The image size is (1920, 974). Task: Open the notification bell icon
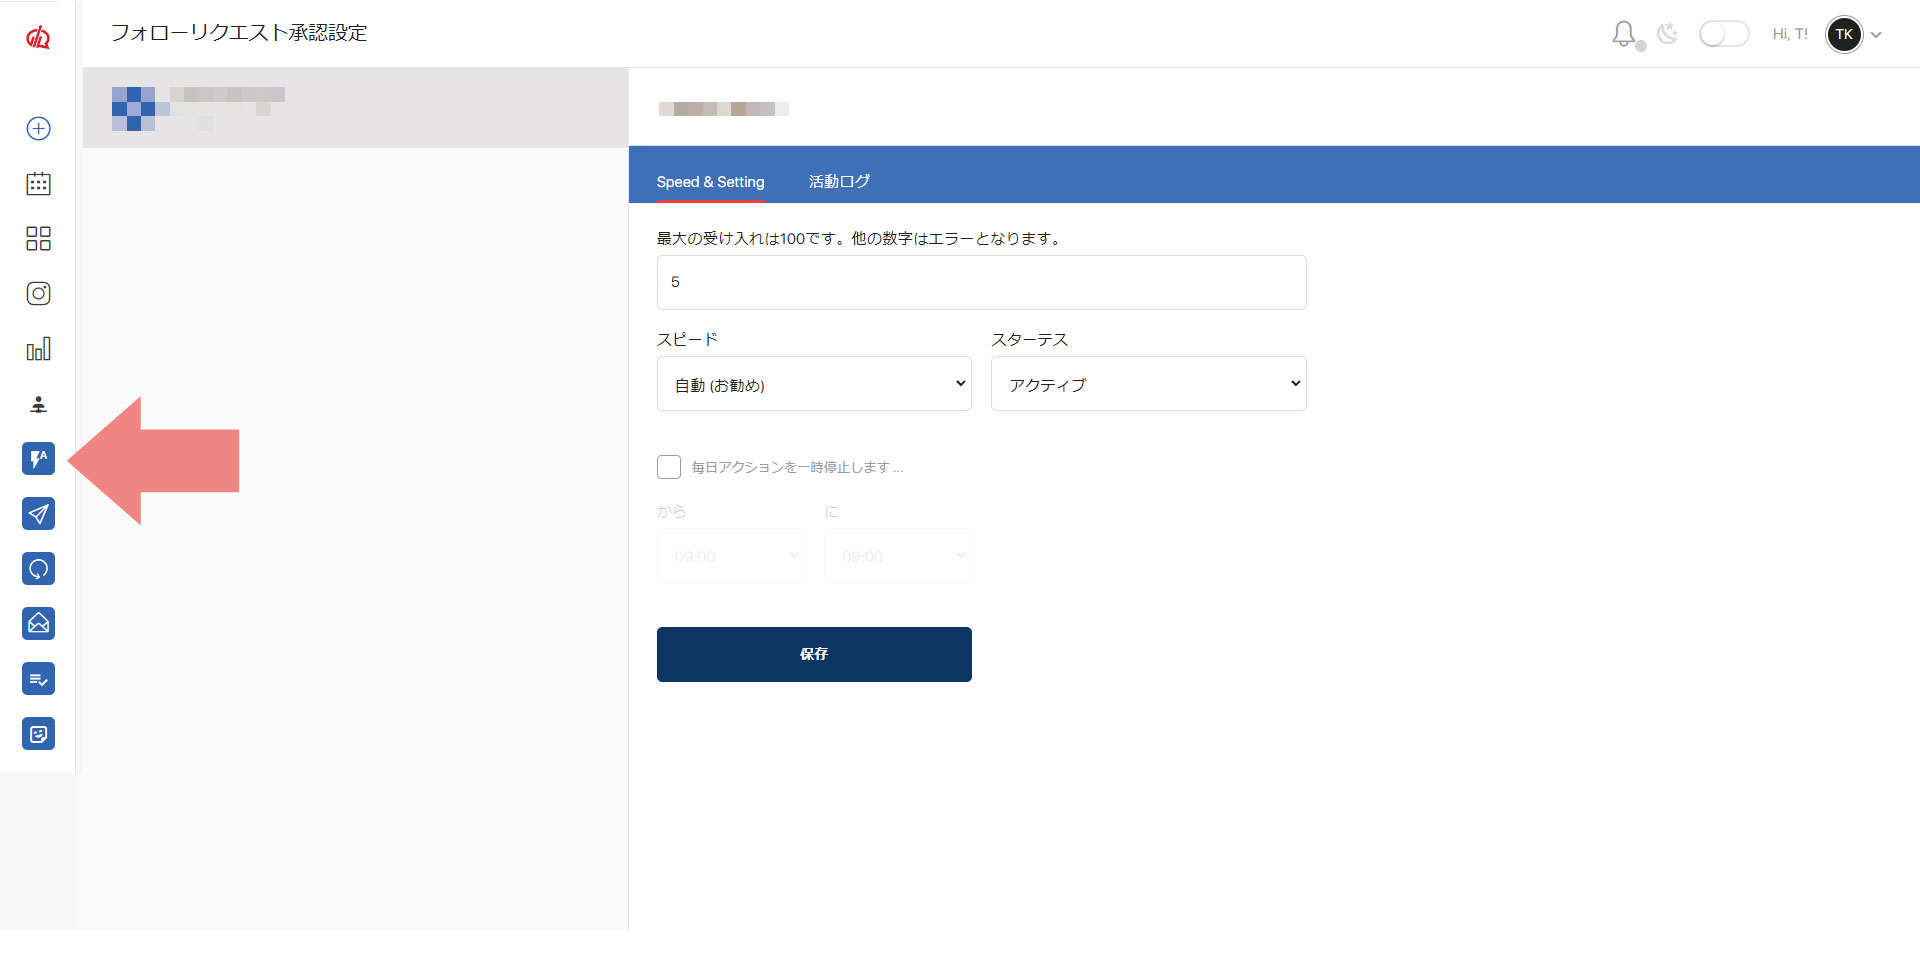point(1624,34)
